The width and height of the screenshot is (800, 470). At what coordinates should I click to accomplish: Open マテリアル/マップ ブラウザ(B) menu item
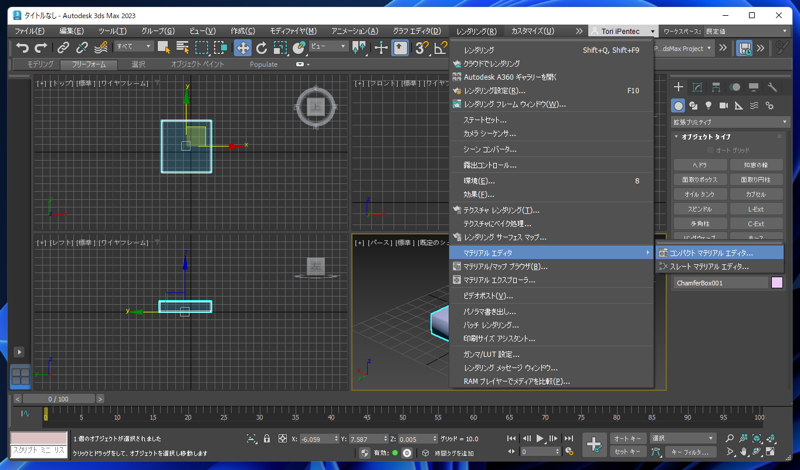tap(551, 266)
